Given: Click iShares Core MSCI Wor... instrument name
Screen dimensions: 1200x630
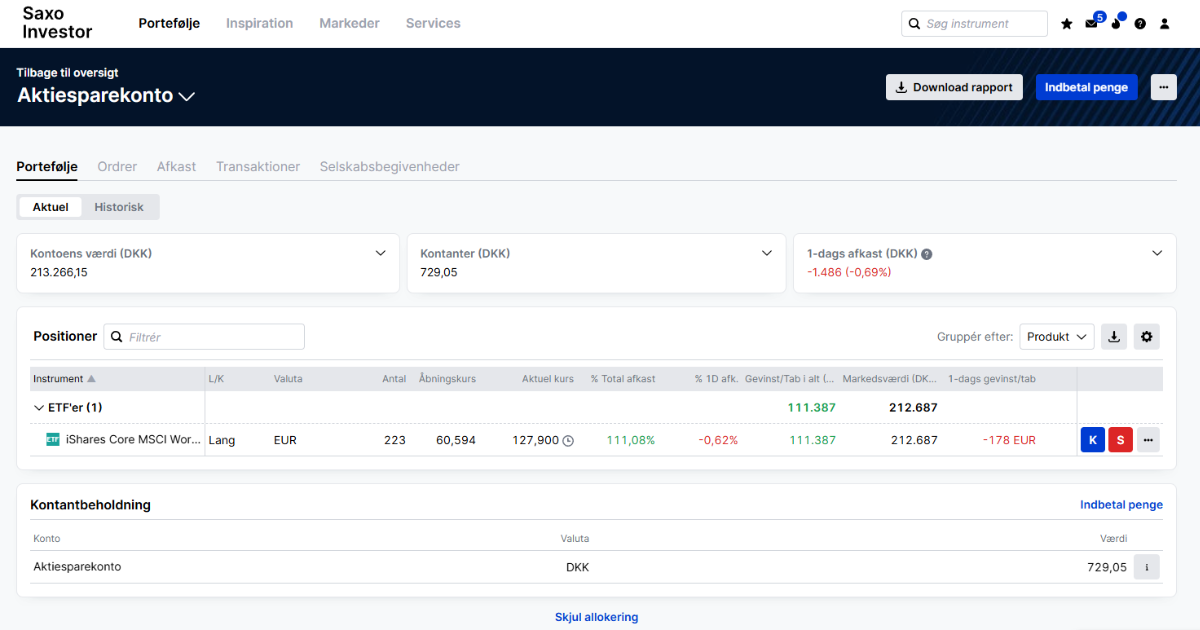Looking at the screenshot, I should 134,440.
